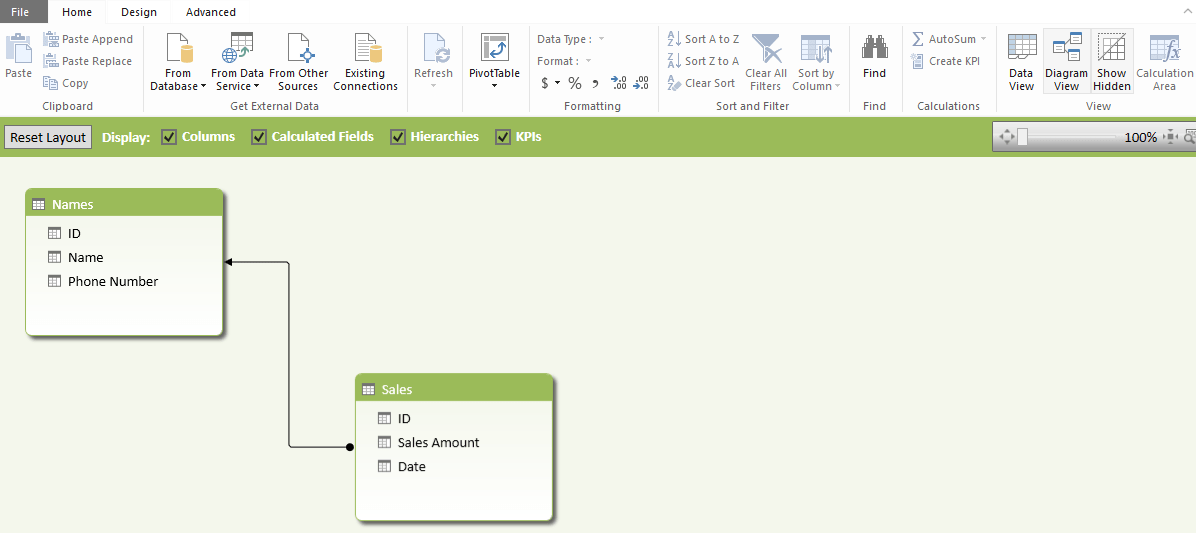Uncheck the Hierarchies checkbox
This screenshot has height=533, width=1196.
pos(398,137)
